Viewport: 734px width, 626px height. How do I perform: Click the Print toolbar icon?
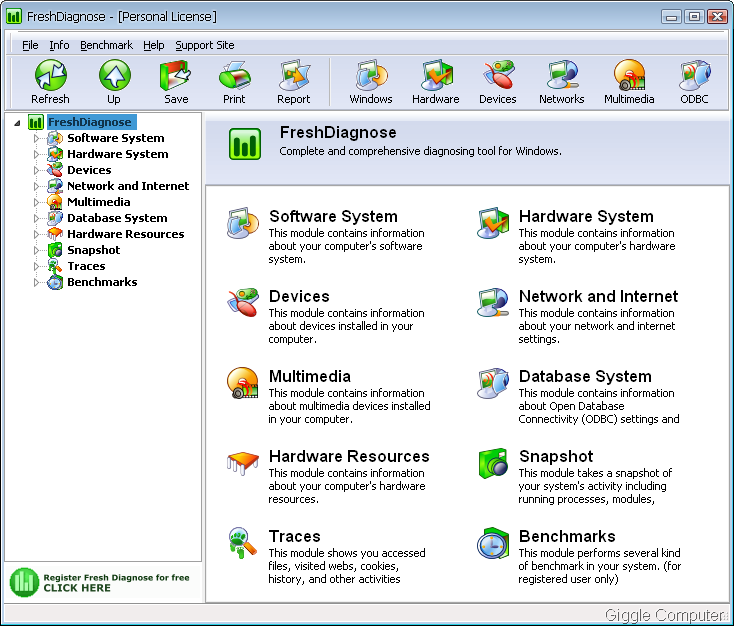235,75
